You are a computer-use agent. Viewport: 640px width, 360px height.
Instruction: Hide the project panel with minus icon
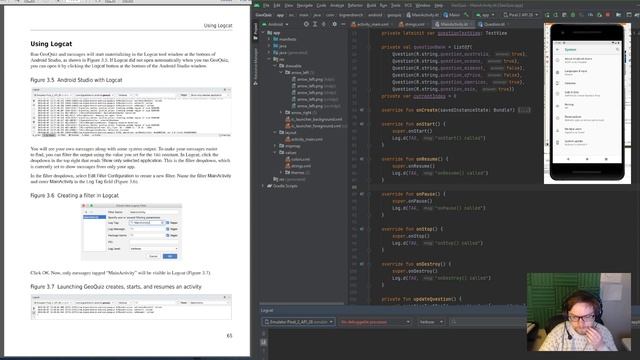coord(343,24)
